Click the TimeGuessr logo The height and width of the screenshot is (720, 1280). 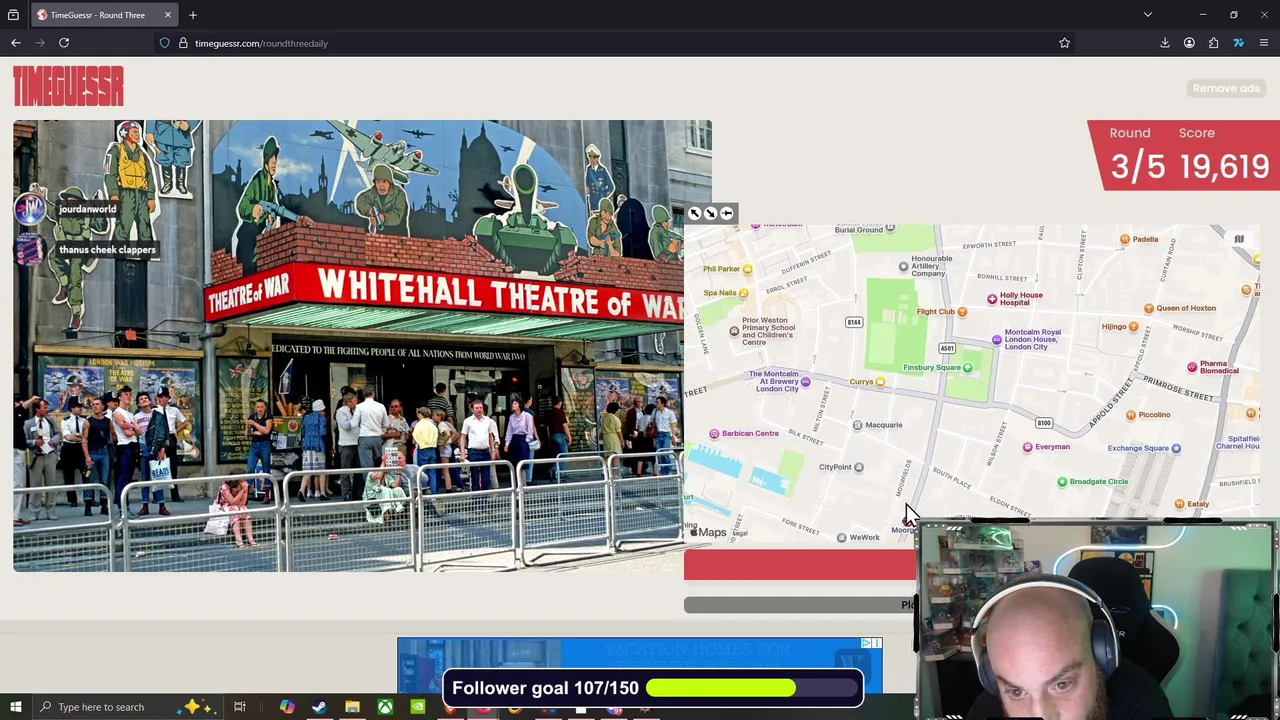(68, 86)
